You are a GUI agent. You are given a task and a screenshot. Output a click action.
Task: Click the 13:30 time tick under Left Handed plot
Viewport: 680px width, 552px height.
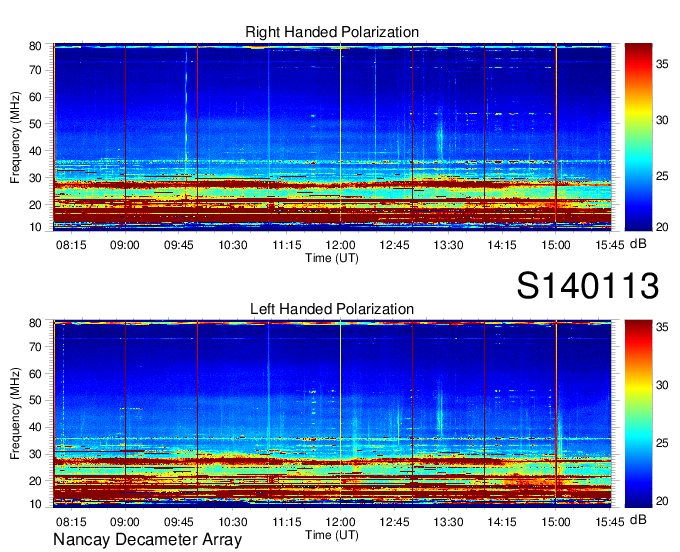(448, 522)
